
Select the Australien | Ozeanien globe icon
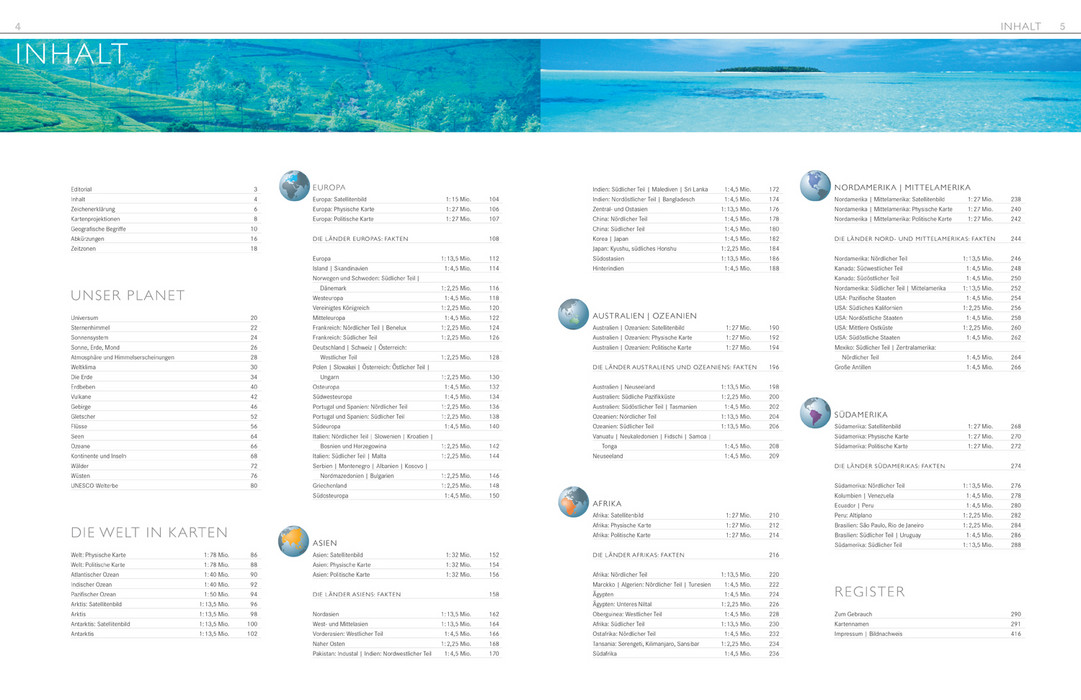[x=574, y=315]
